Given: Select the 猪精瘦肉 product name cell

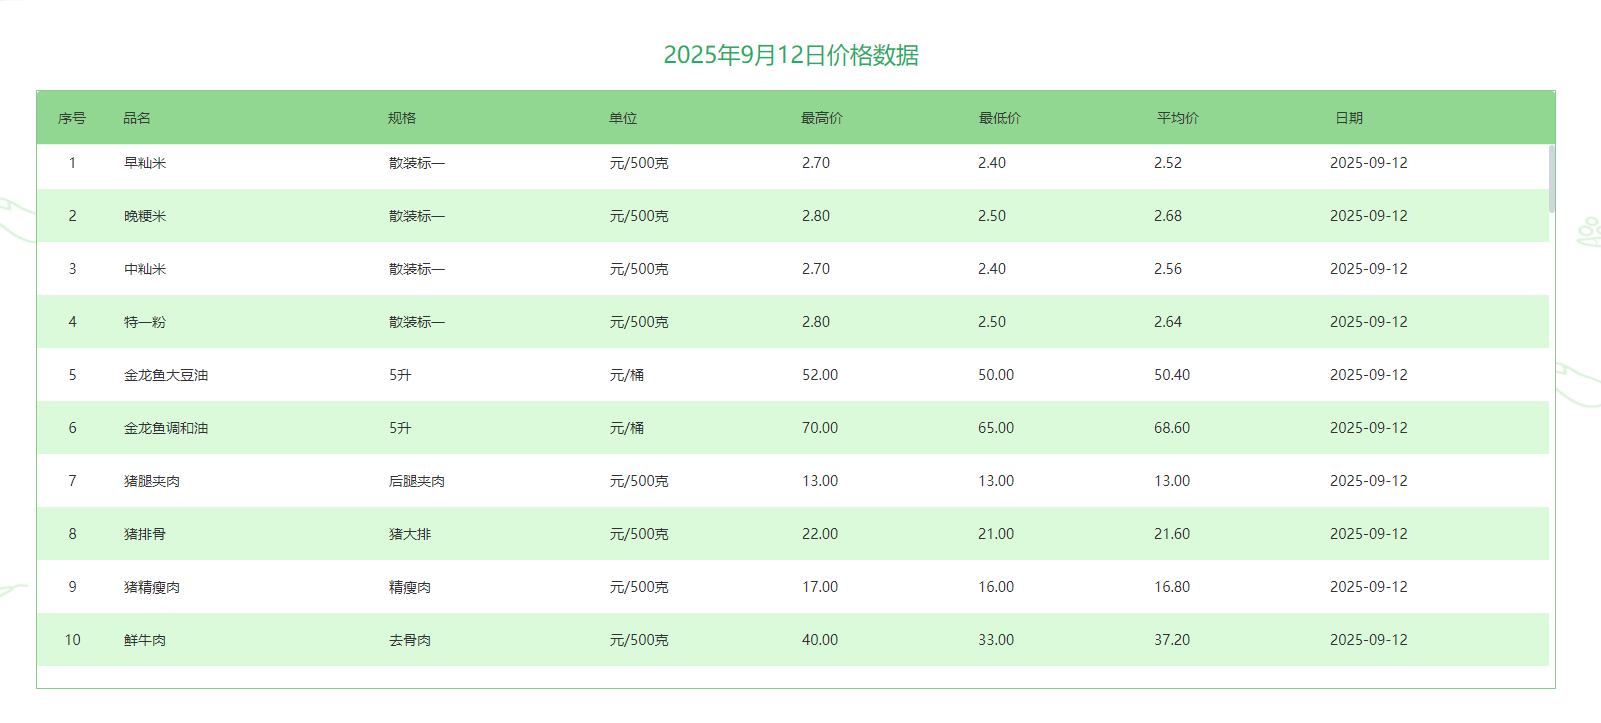Looking at the screenshot, I should coord(152,587).
